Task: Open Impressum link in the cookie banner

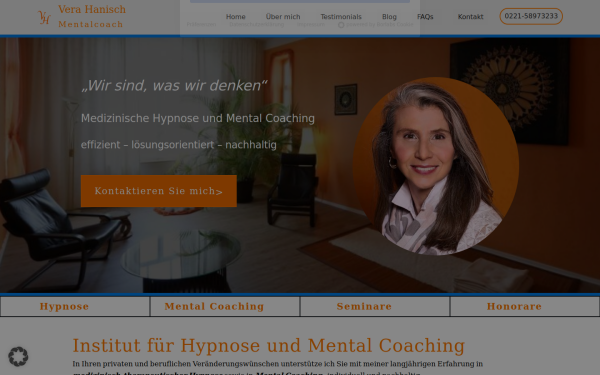Action: pyautogui.click(x=311, y=24)
